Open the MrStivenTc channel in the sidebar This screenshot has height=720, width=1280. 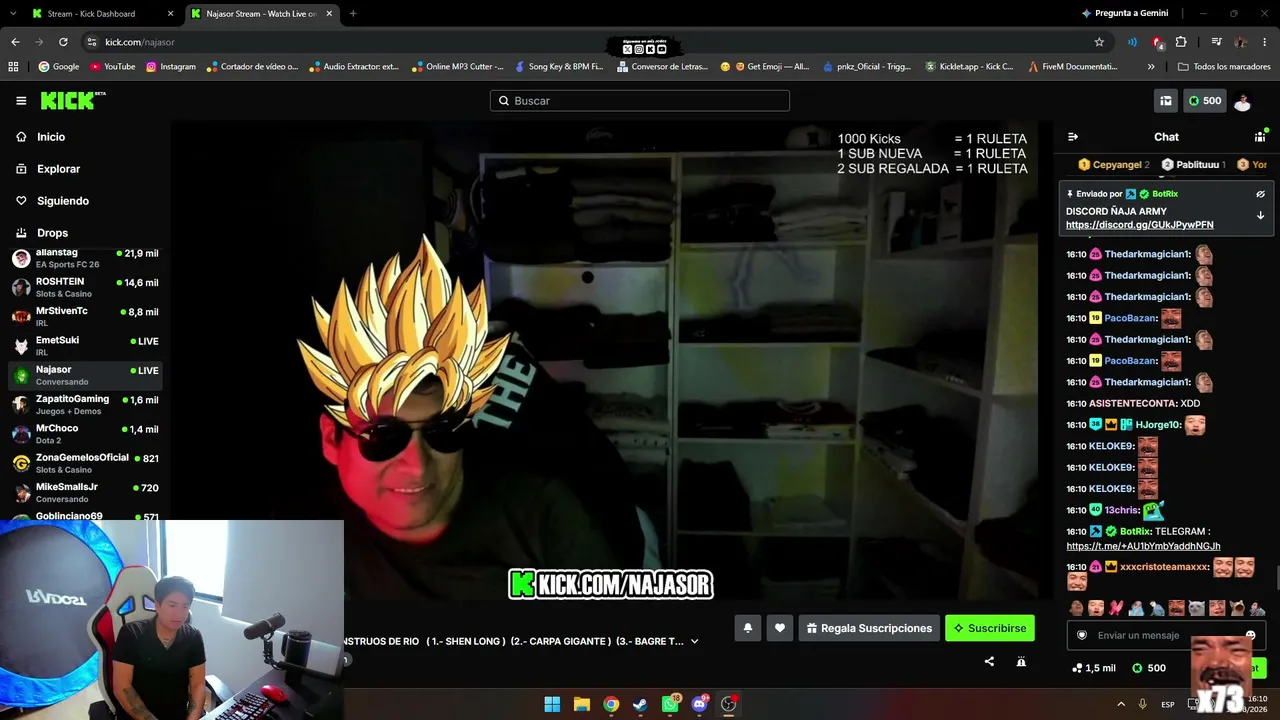(x=85, y=316)
